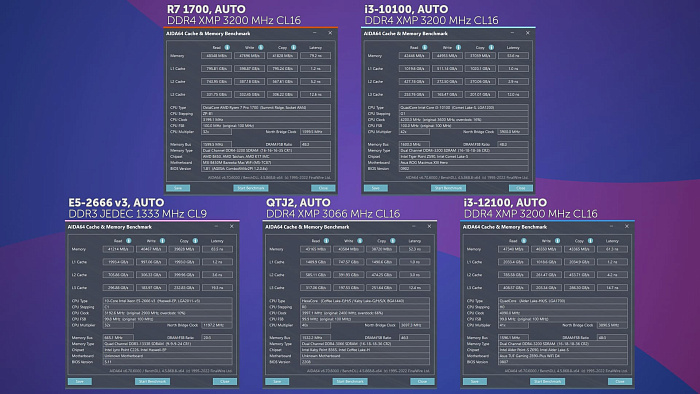Click Write info icon in E5-2666 v3 window
The width and height of the screenshot is (700, 394).
[162, 241]
